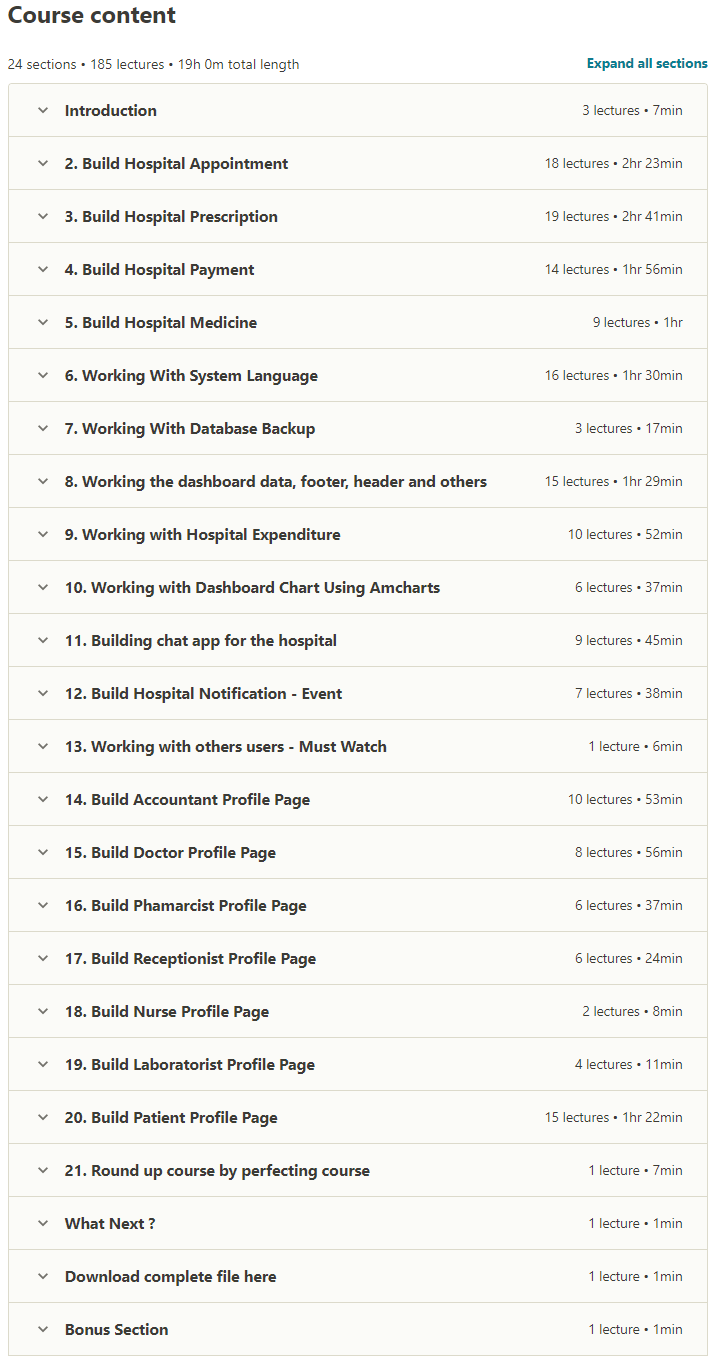
Task: Select 16. Build Phamarcist Profile Page title
Action: point(186,906)
